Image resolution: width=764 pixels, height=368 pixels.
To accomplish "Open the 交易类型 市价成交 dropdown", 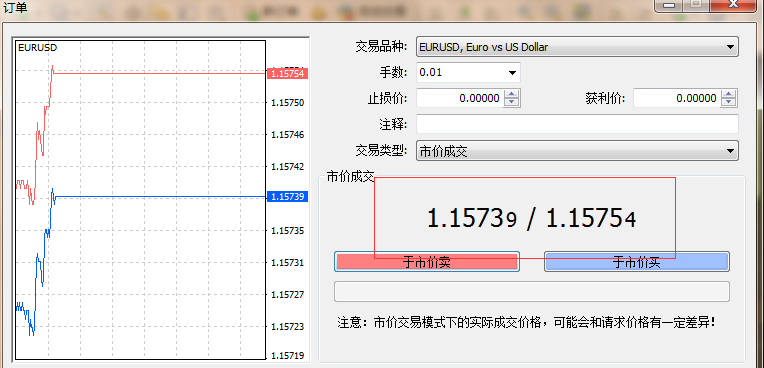I will pyautogui.click(x=577, y=151).
